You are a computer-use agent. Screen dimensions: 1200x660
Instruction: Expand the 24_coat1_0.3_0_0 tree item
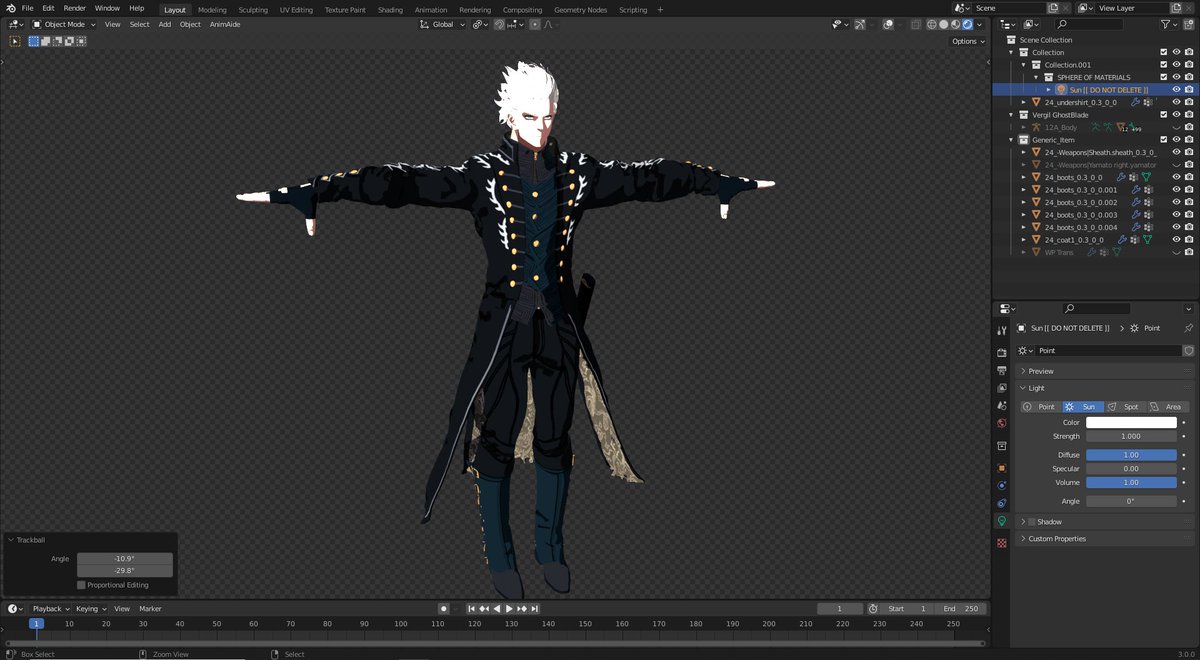point(1023,240)
